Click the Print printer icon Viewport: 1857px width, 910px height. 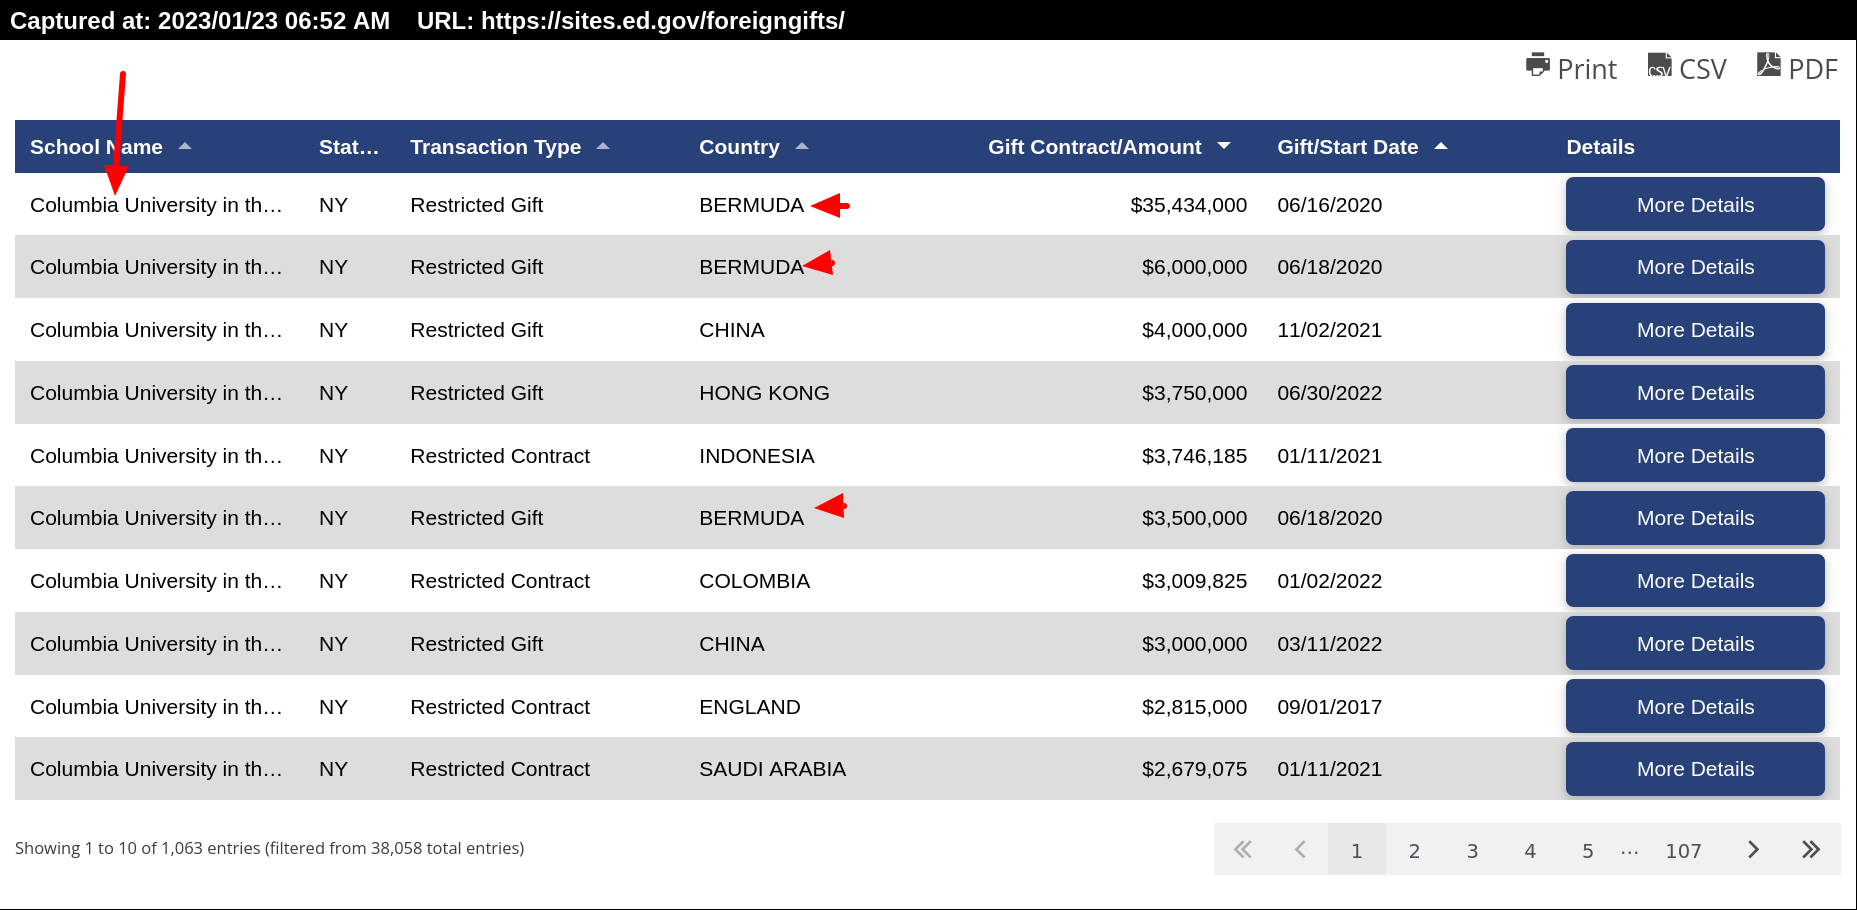(1537, 65)
